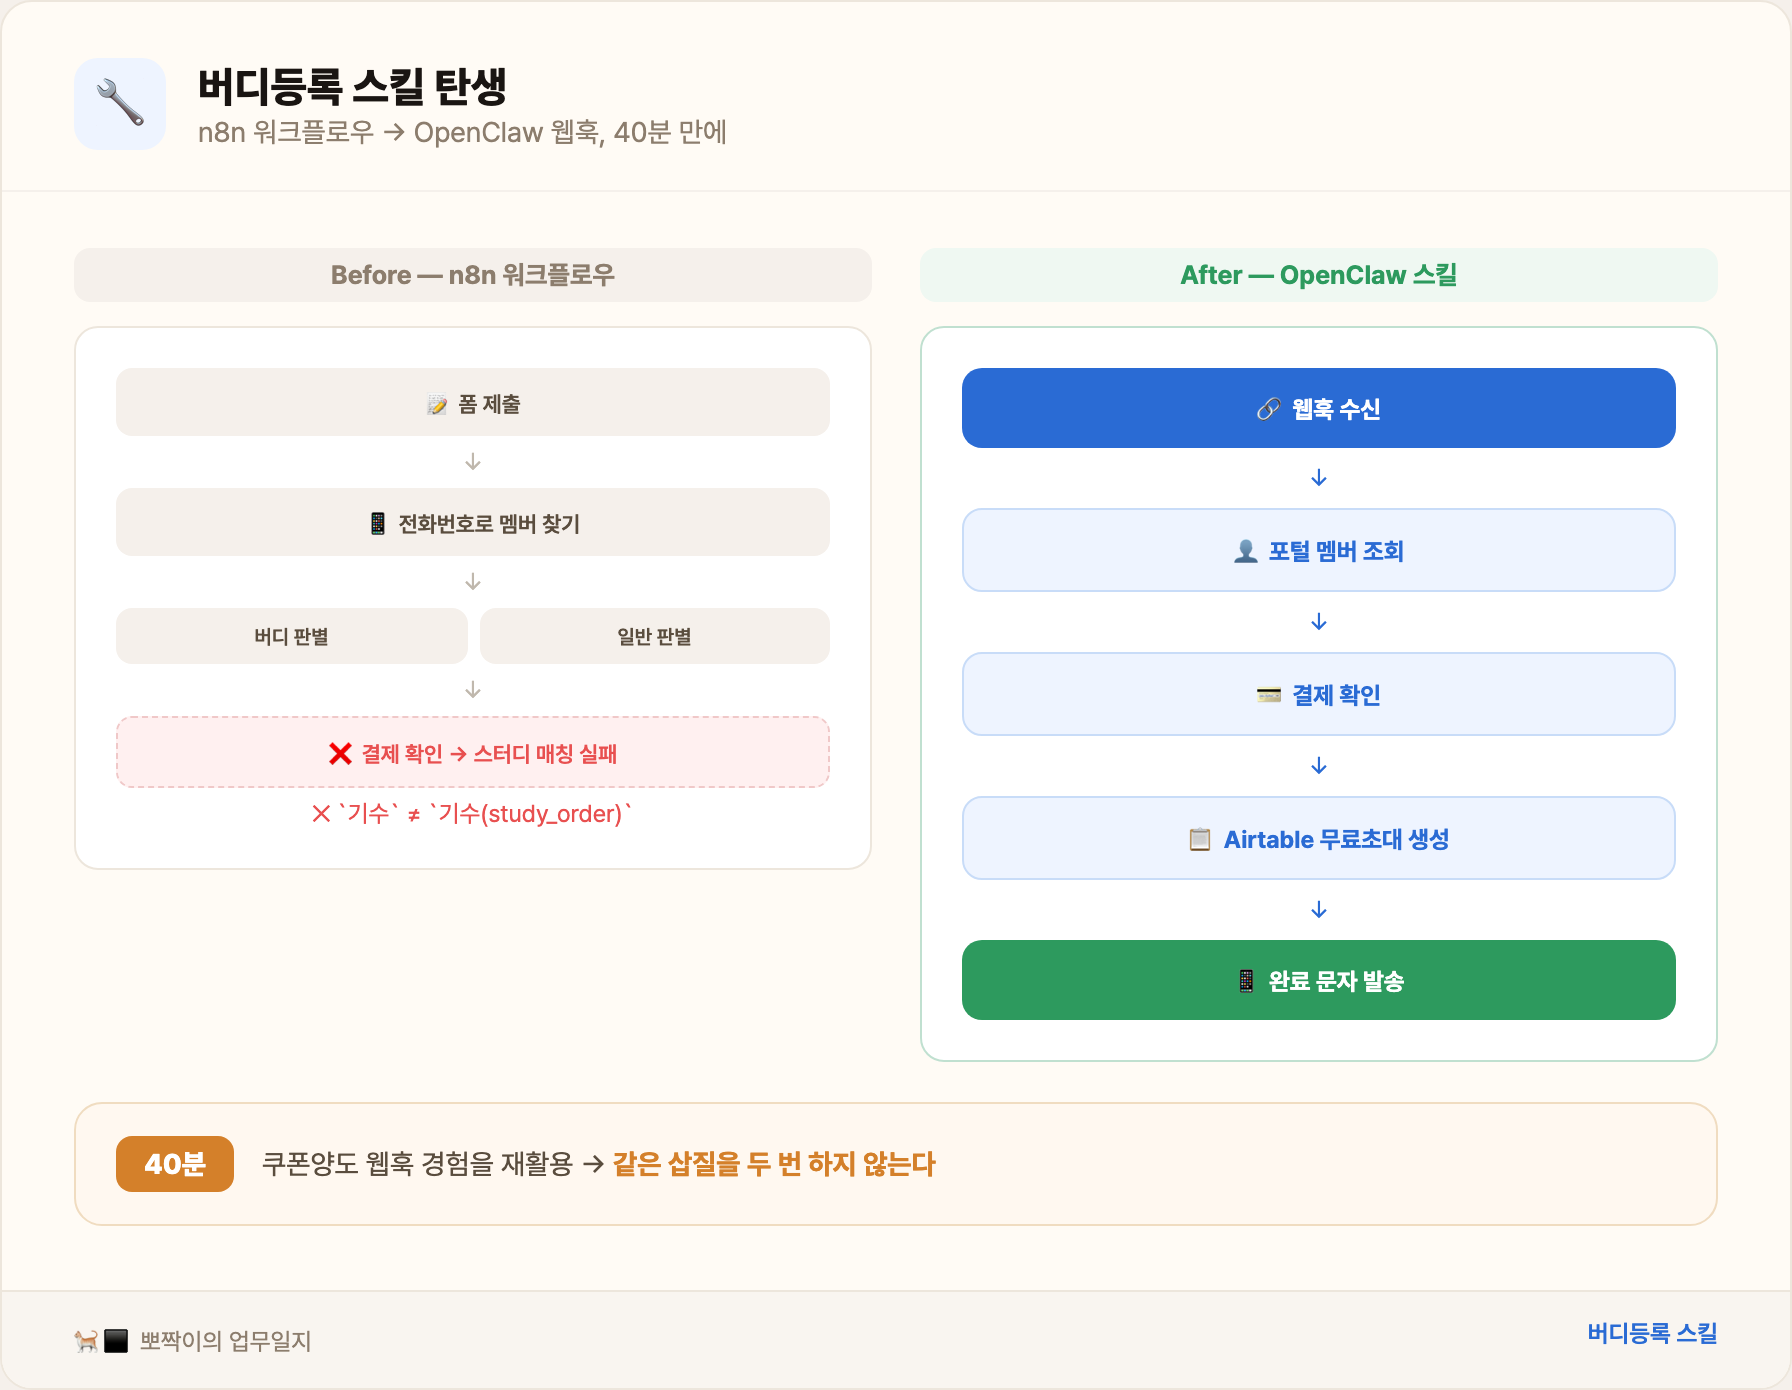Expand the arrow above 완료 문자 발송
This screenshot has width=1792, height=1390.
coord(1318,910)
